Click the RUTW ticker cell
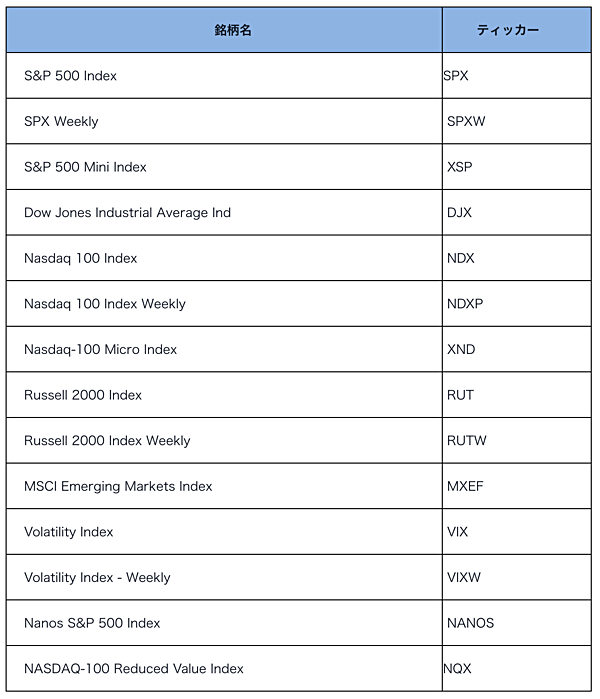 click(517, 440)
